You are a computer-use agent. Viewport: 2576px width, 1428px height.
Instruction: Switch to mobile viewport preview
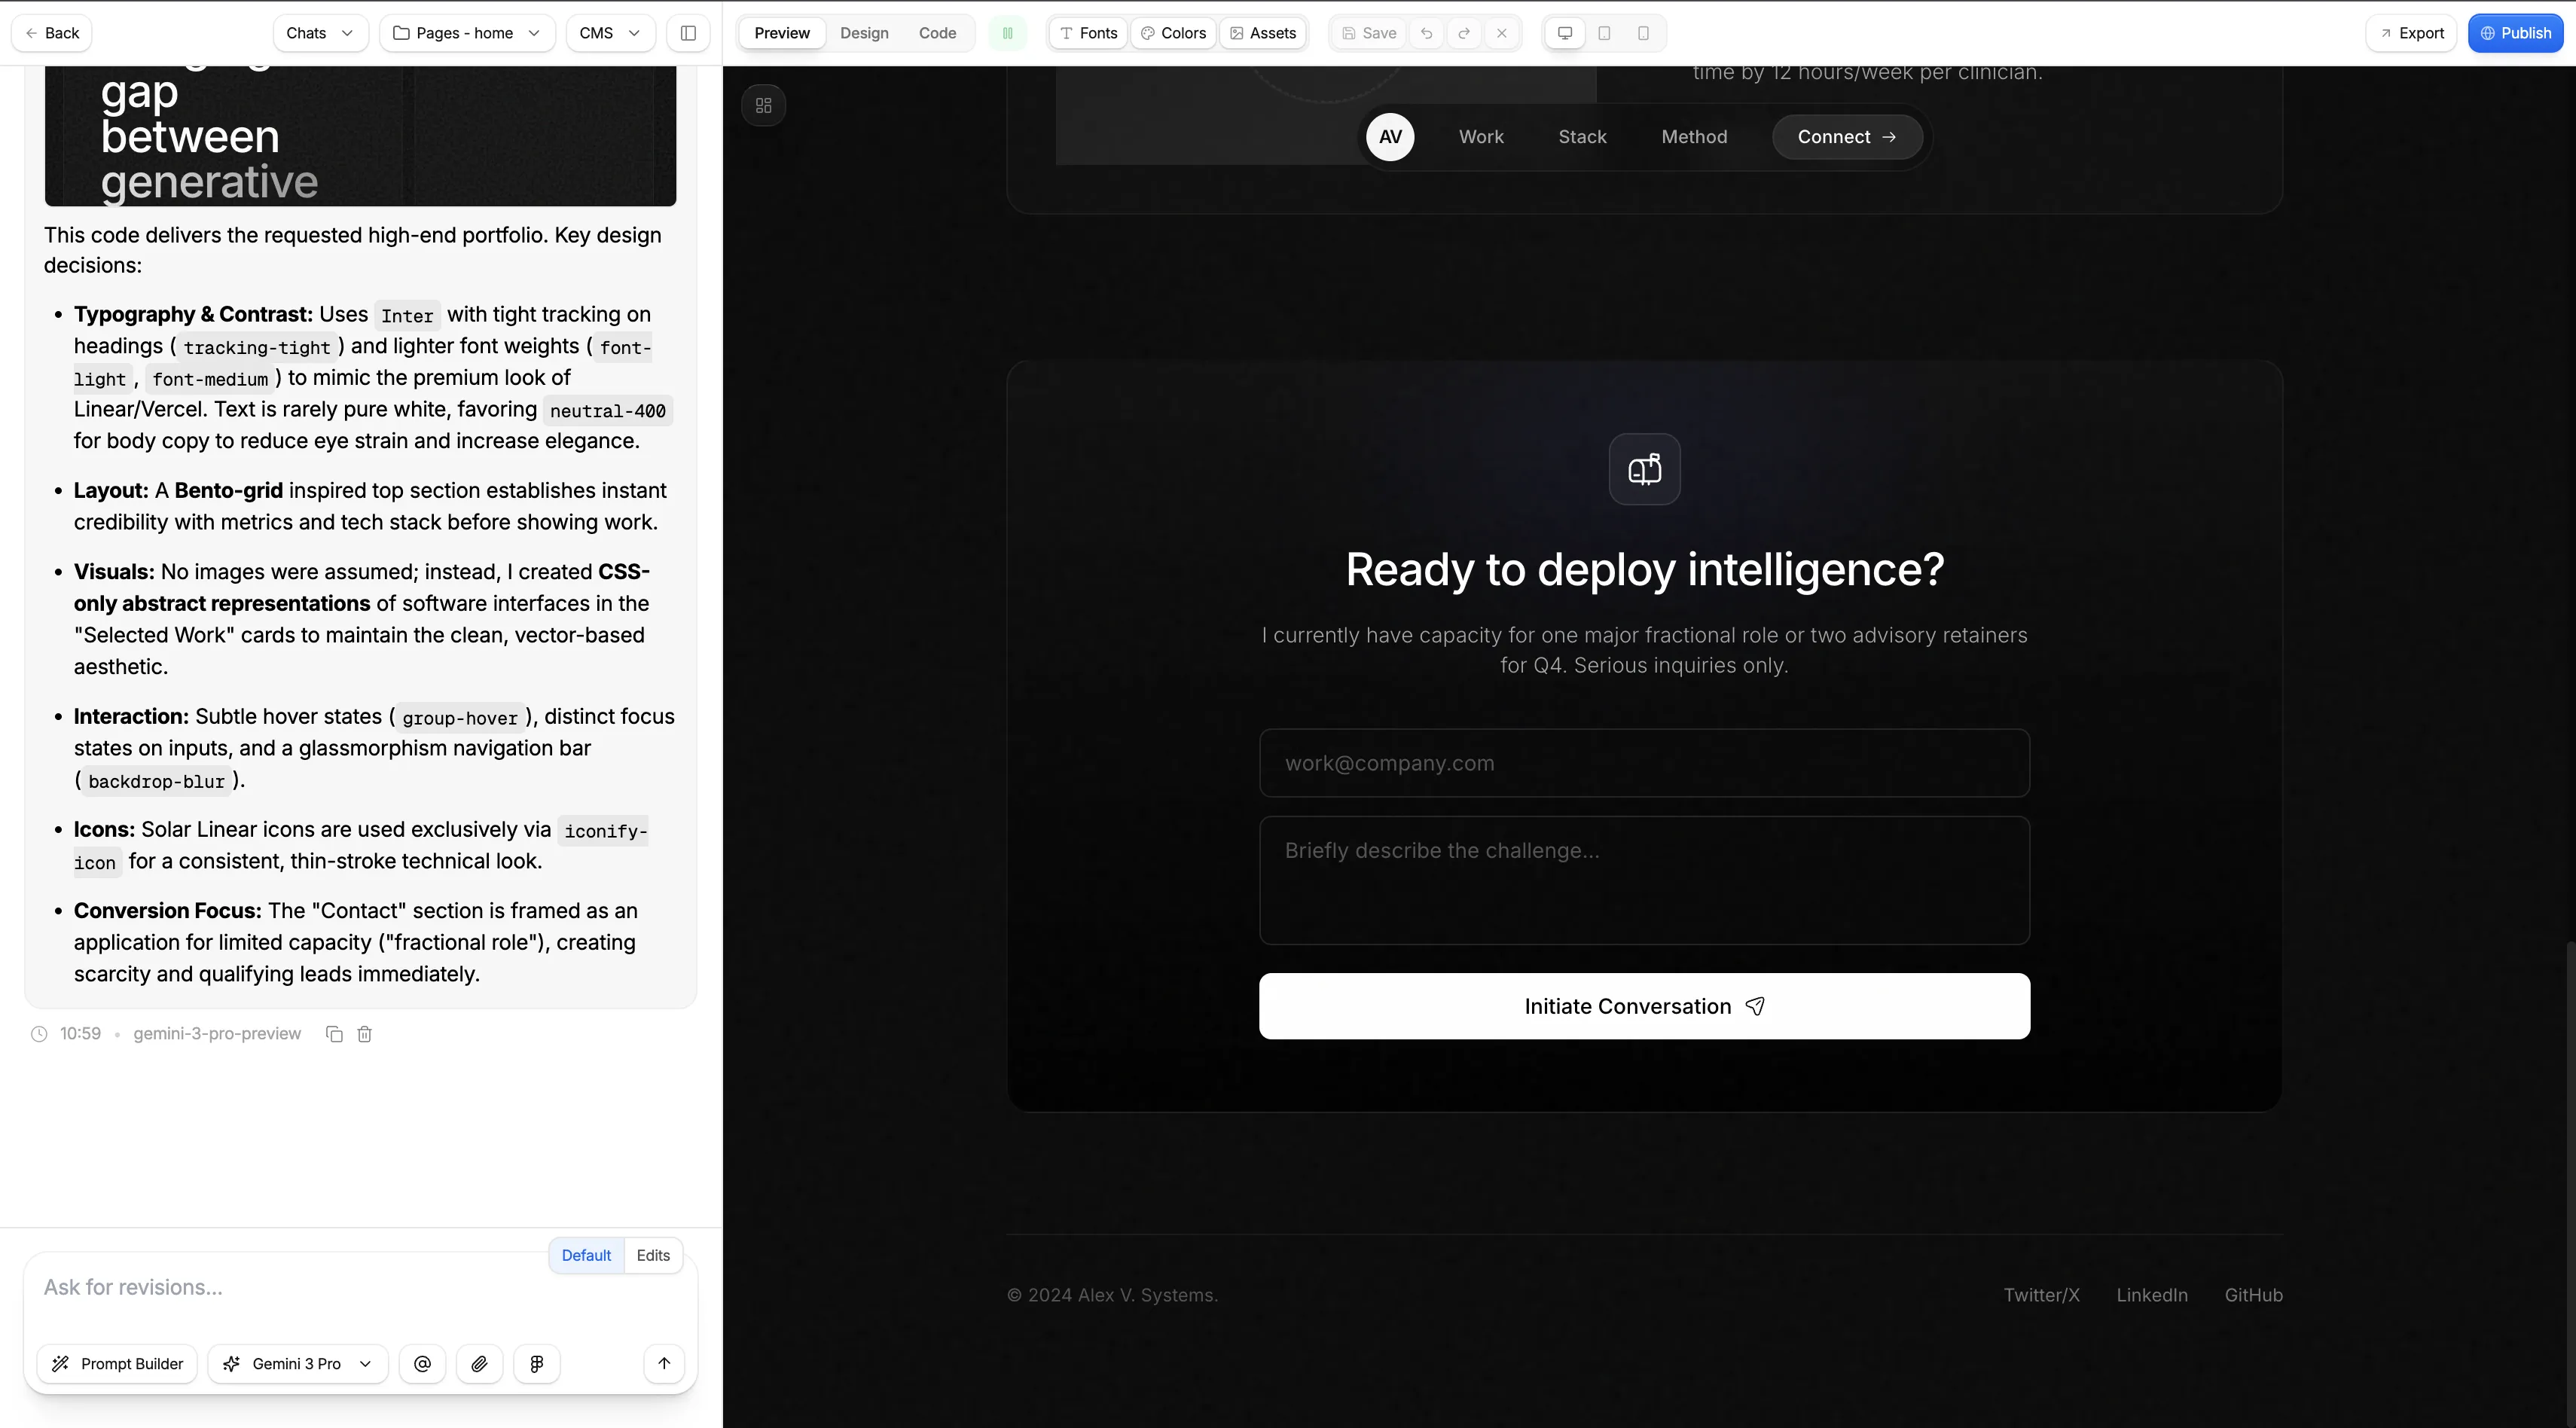[x=1643, y=33]
